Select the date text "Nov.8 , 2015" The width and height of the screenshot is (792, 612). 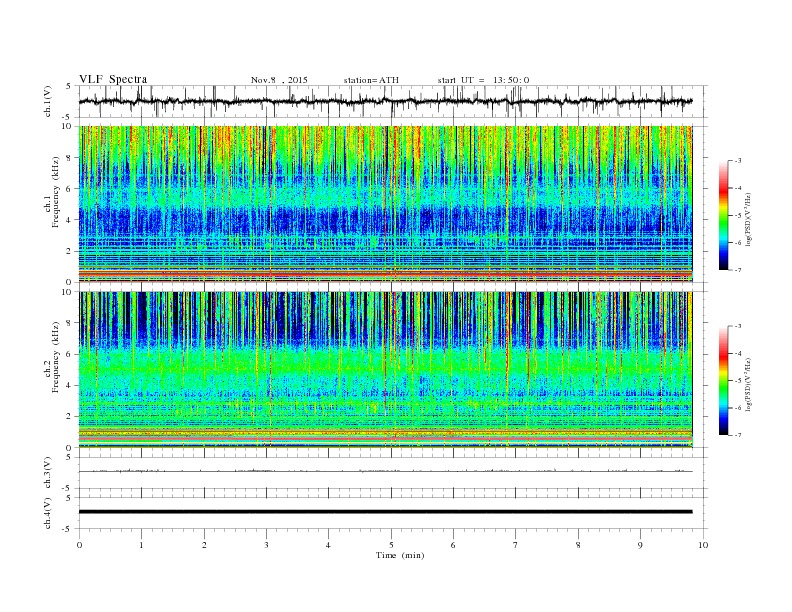pyautogui.click(x=279, y=80)
